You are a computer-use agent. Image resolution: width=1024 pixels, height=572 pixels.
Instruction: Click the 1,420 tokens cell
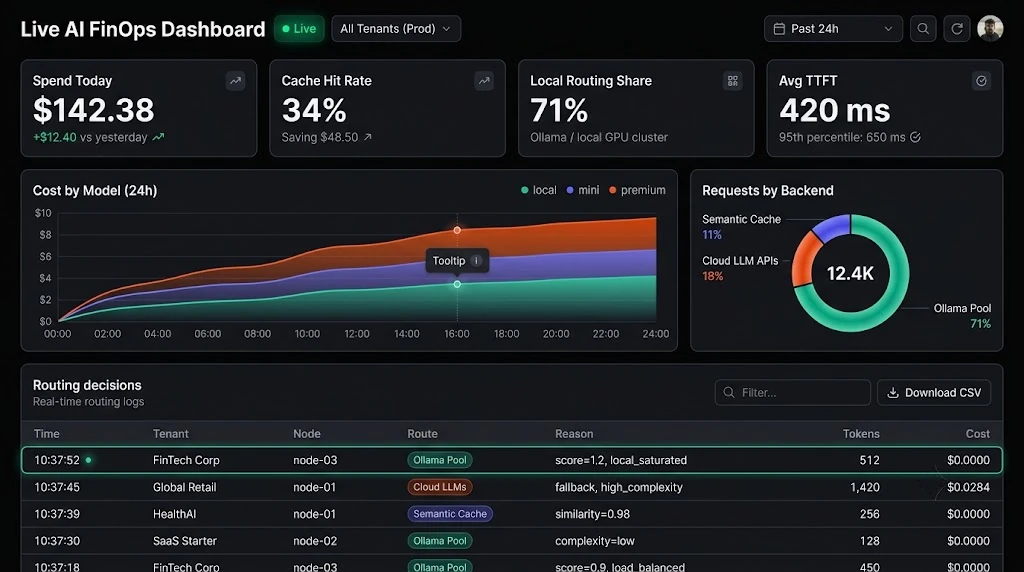[865, 487]
